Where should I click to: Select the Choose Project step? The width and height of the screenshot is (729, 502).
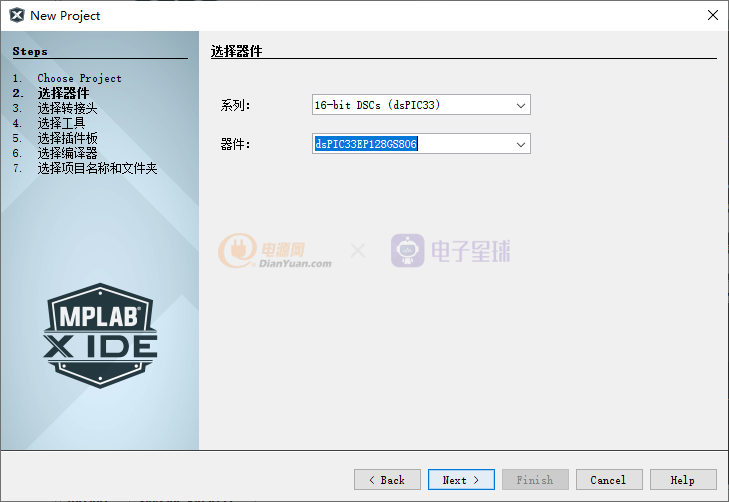point(79,78)
